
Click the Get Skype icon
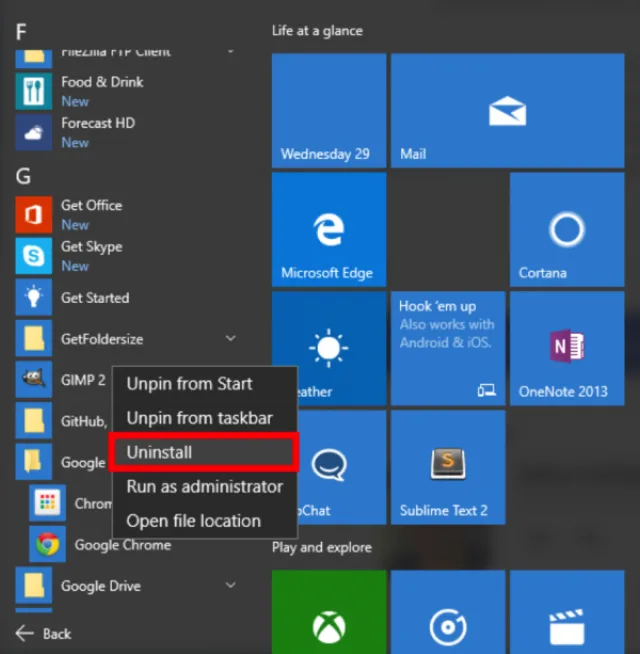34,256
